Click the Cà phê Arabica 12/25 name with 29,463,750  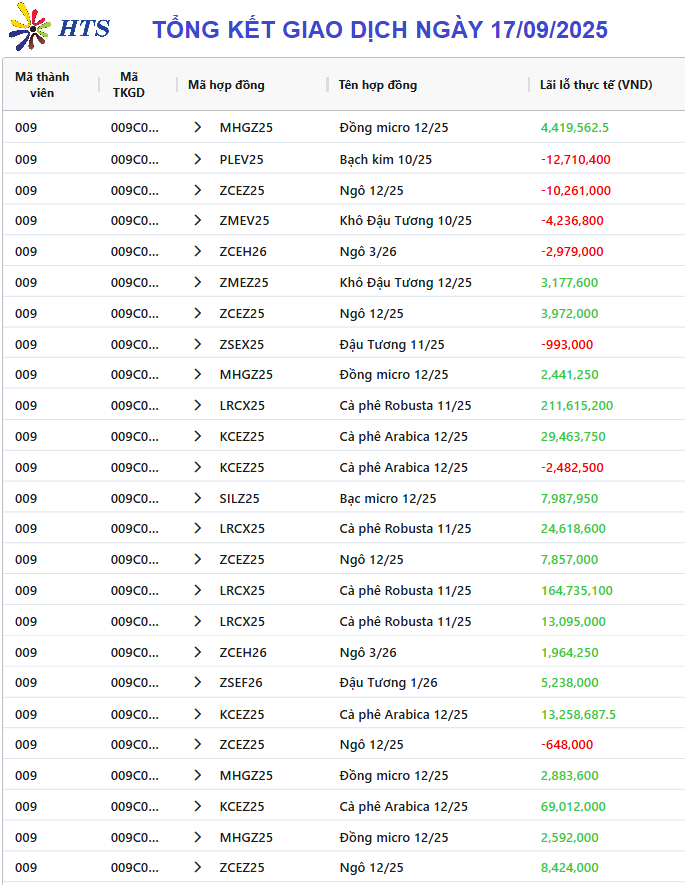click(403, 436)
